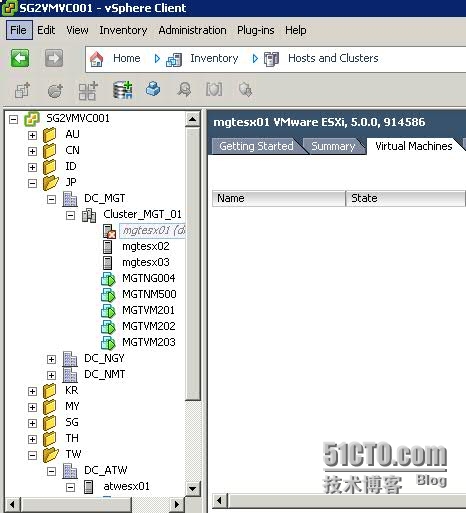
Task: Click the last grayed toolbar icon
Action: point(245,90)
